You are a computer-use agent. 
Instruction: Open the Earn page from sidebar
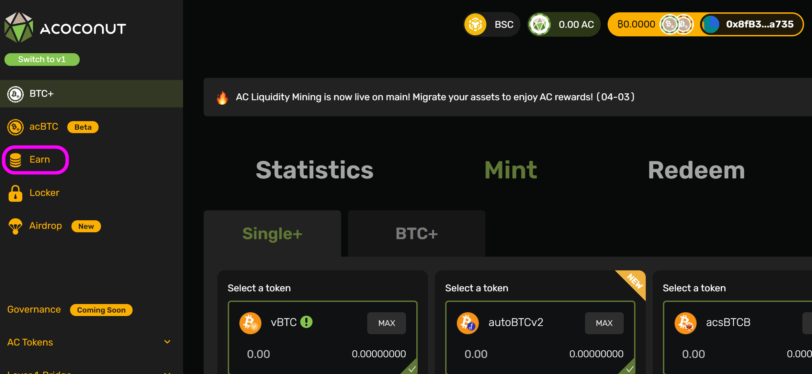click(x=36, y=160)
